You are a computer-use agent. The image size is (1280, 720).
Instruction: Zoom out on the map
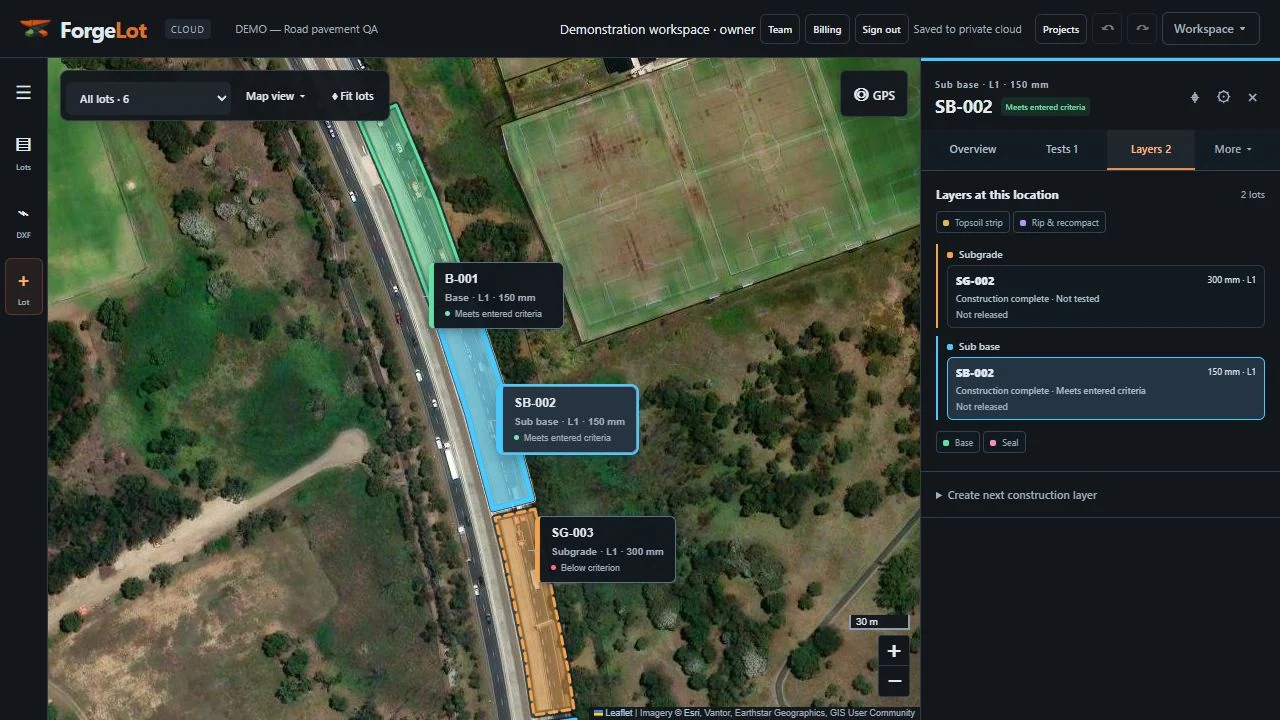click(895, 681)
